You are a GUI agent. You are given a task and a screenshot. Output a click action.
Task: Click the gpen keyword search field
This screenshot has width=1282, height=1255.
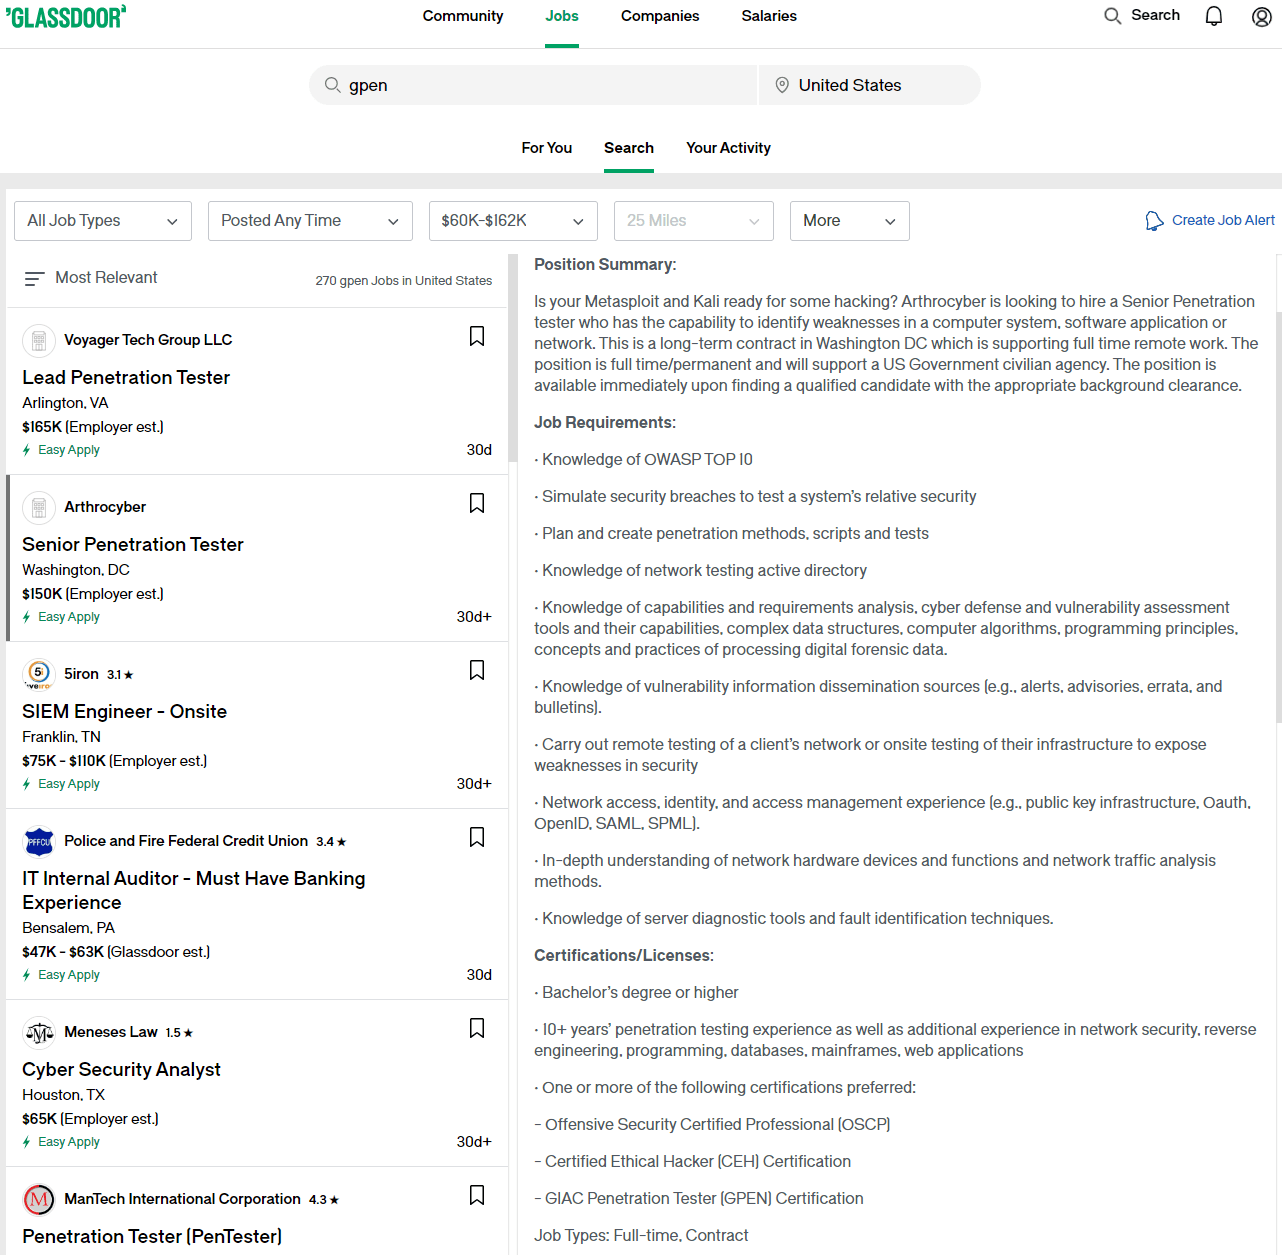coord(533,86)
